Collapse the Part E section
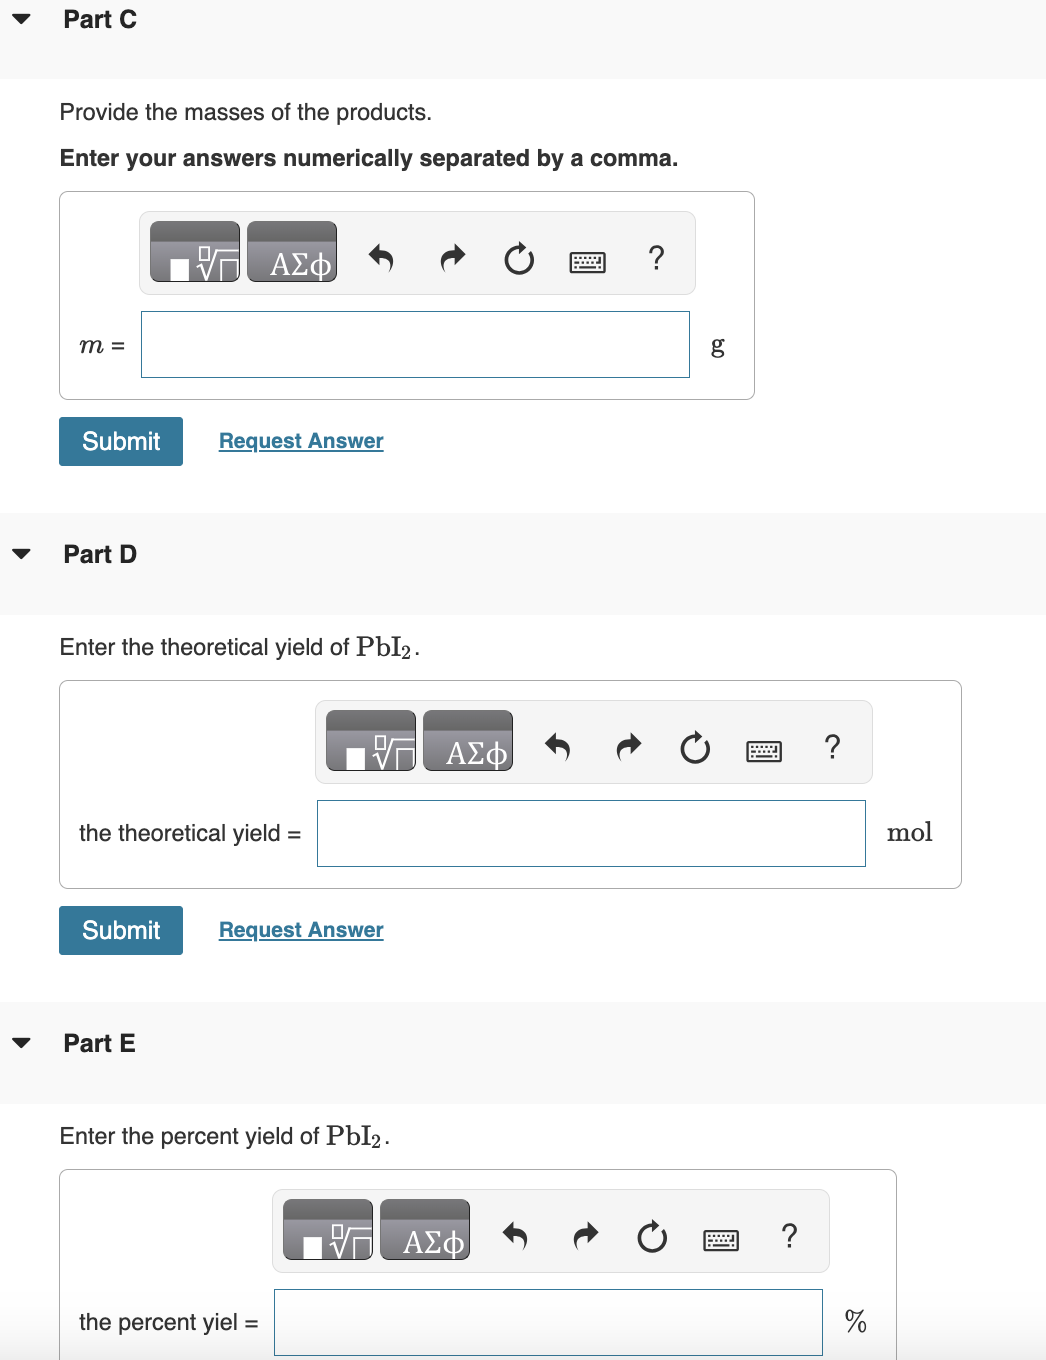 tap(22, 1041)
